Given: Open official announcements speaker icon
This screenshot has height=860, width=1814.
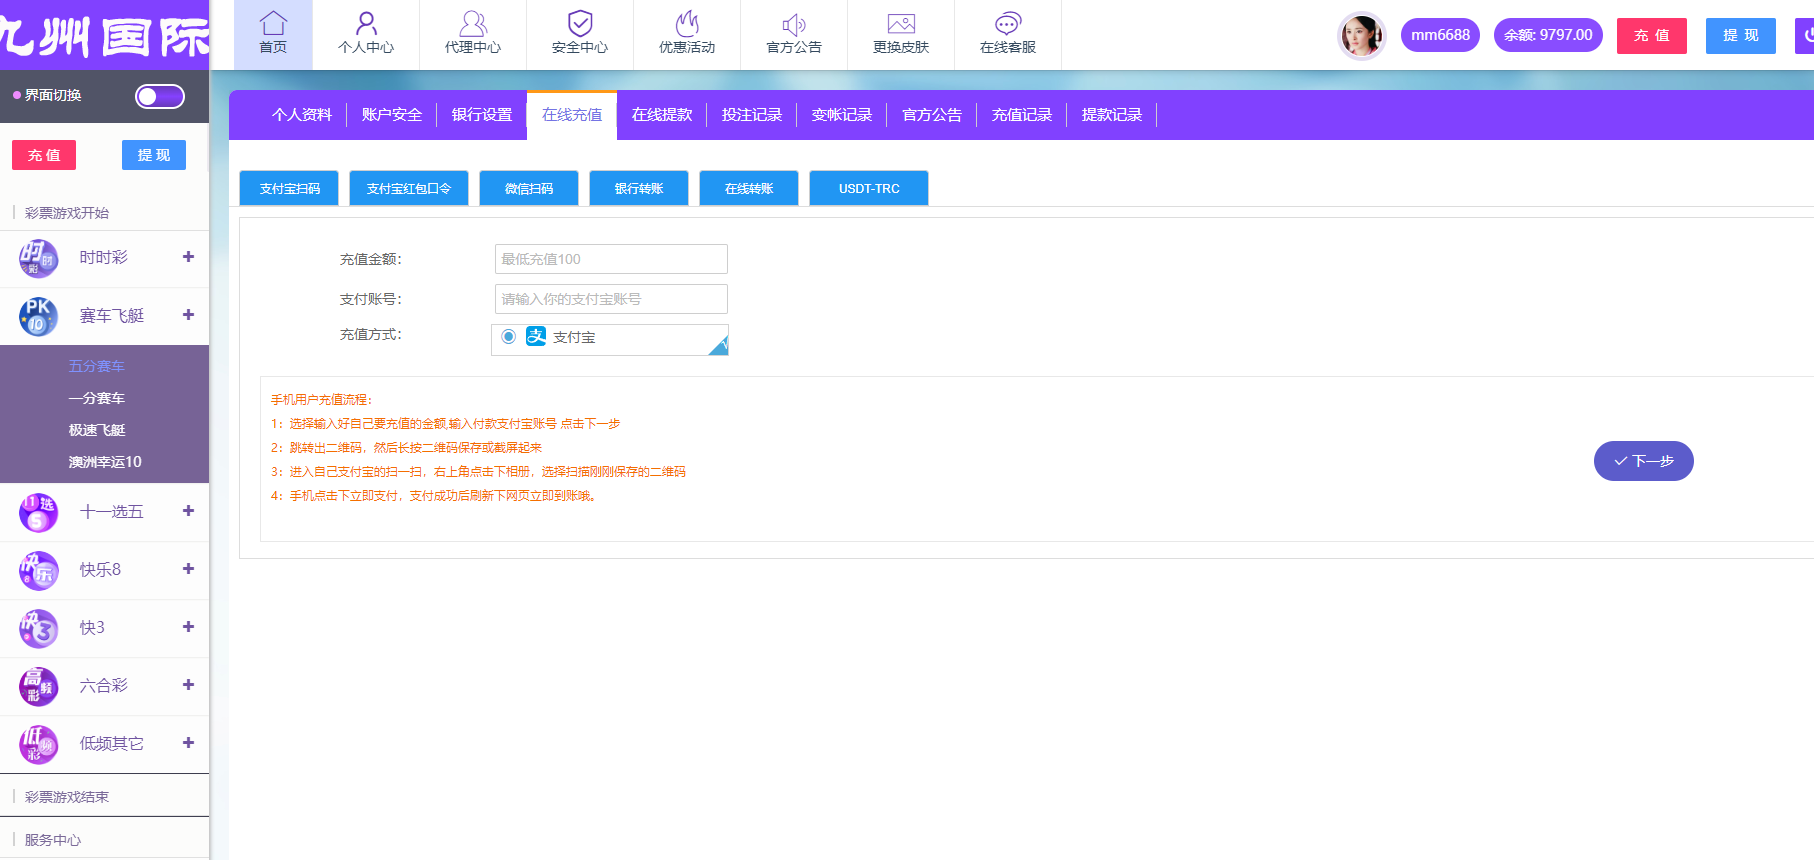Looking at the screenshot, I should tap(794, 24).
